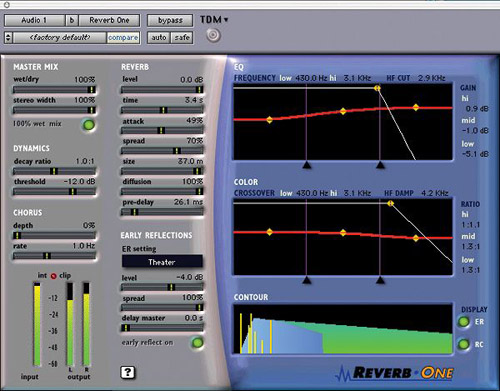Open the Audio 1 track selector
The width and height of the screenshot is (500, 391).
[x=34, y=20]
